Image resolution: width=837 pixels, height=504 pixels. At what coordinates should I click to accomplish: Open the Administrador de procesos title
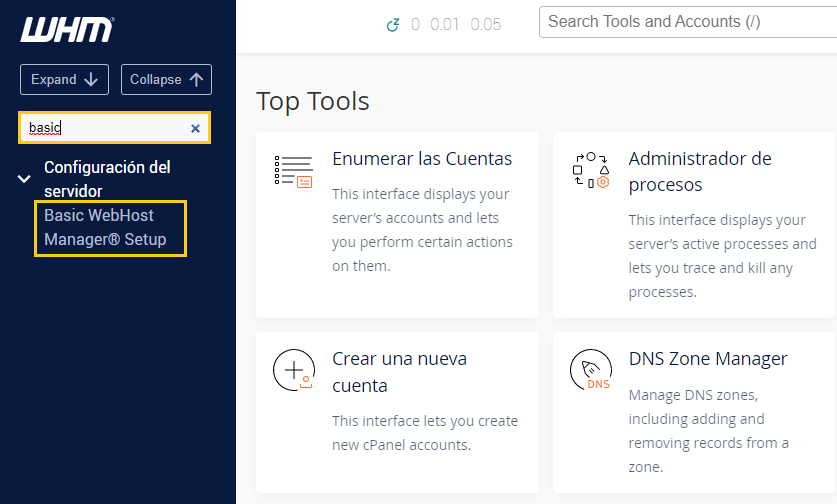[x=700, y=171]
